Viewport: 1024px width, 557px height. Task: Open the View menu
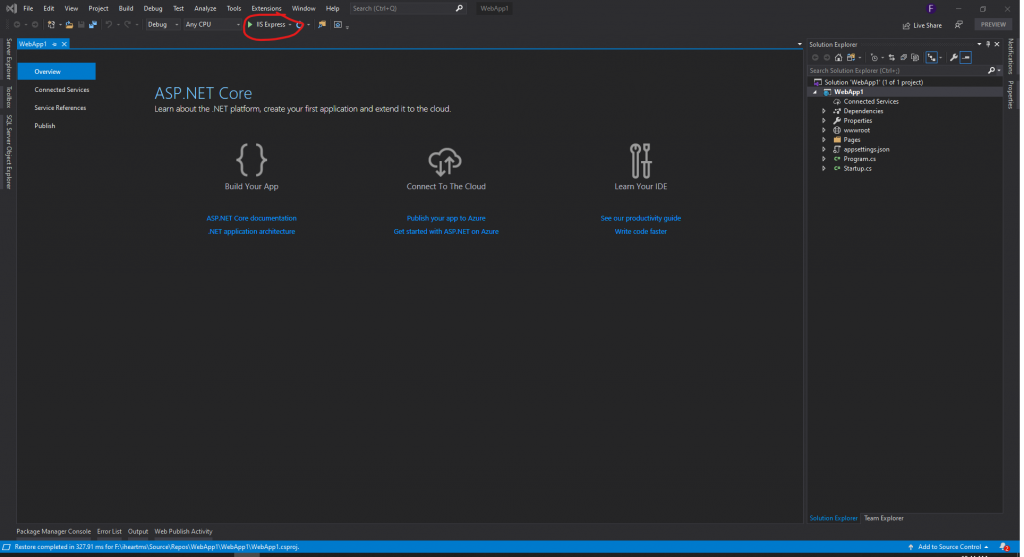(x=71, y=8)
